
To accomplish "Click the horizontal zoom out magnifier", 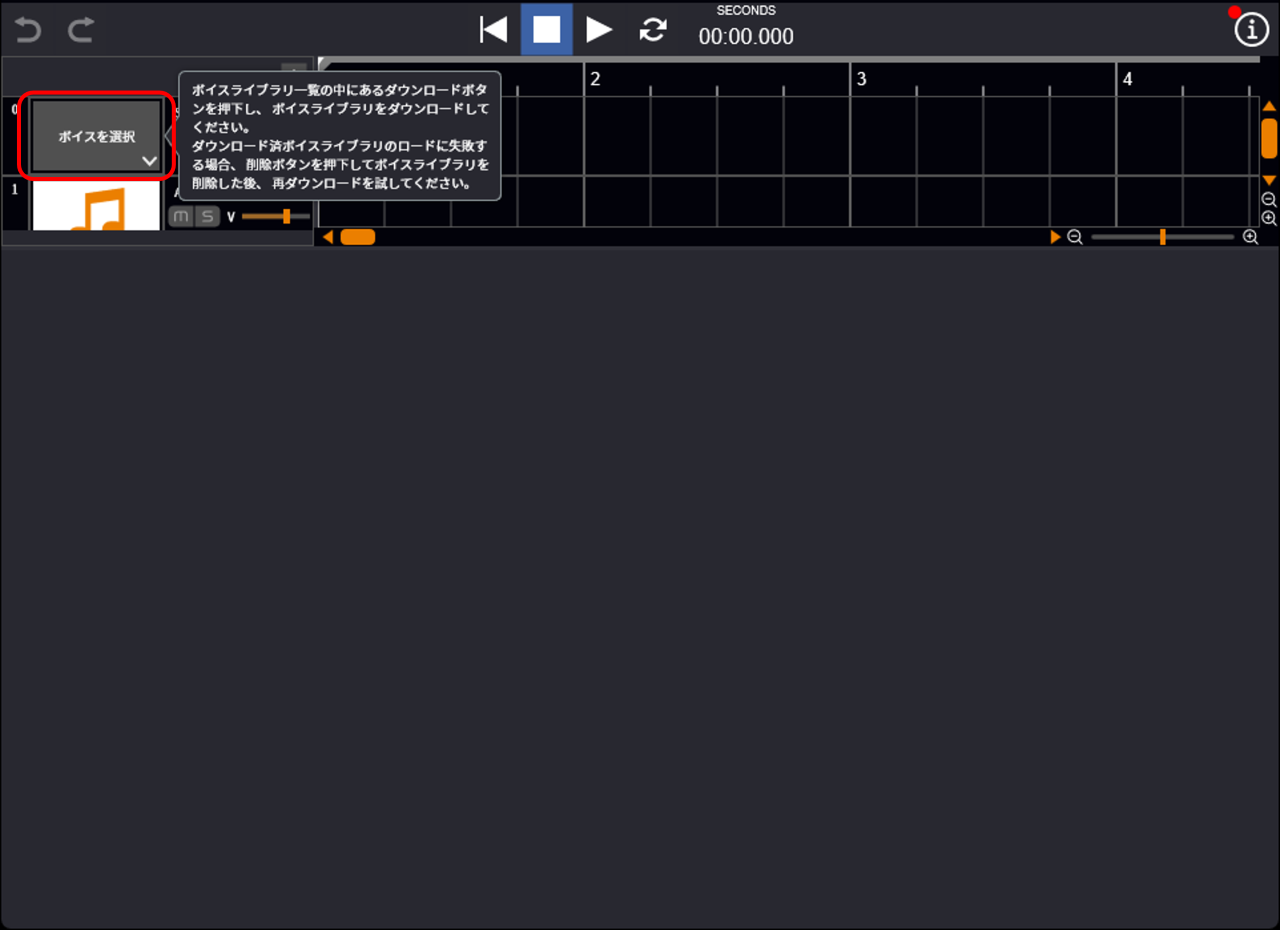I will click(1075, 237).
